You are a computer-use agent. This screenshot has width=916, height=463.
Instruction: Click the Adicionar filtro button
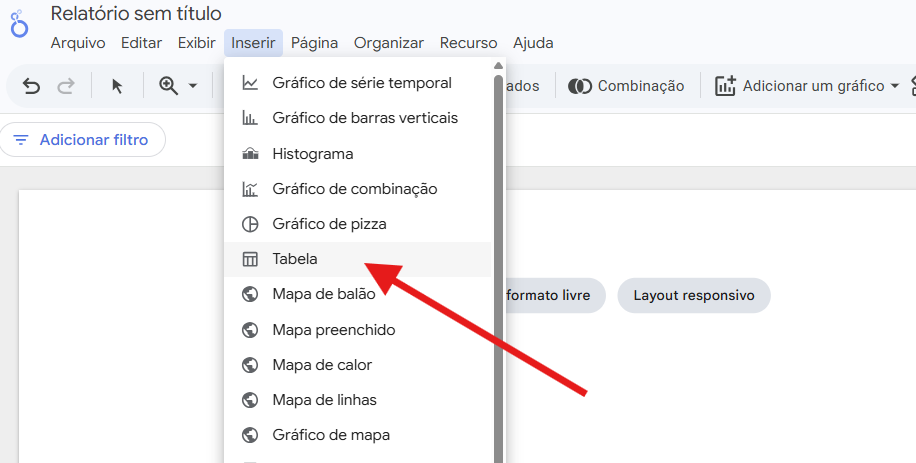coord(83,140)
